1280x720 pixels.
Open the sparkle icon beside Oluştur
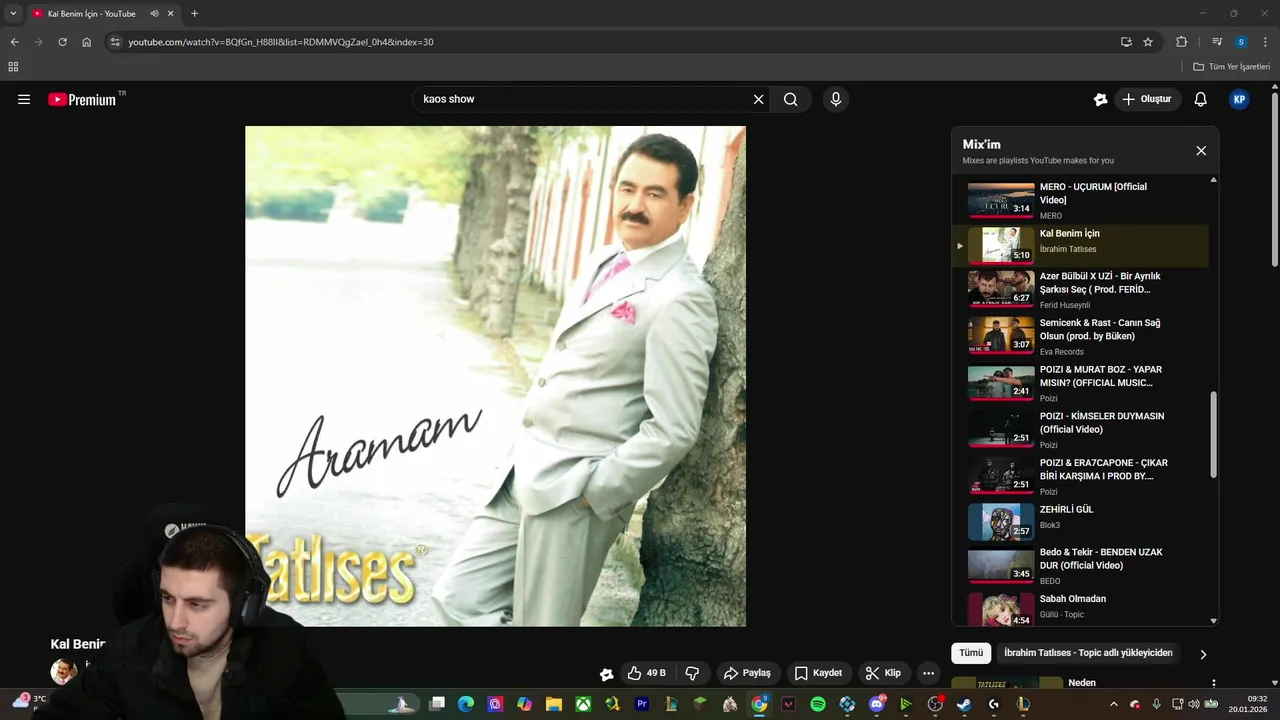(x=1101, y=99)
